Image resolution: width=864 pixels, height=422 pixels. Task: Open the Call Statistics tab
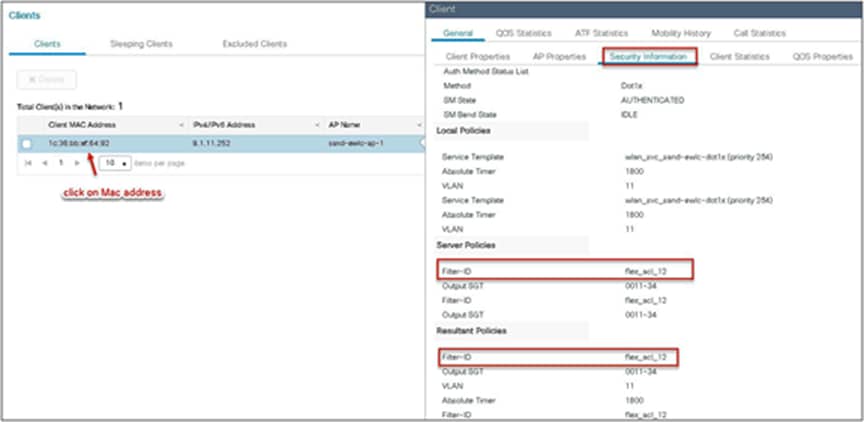click(760, 33)
